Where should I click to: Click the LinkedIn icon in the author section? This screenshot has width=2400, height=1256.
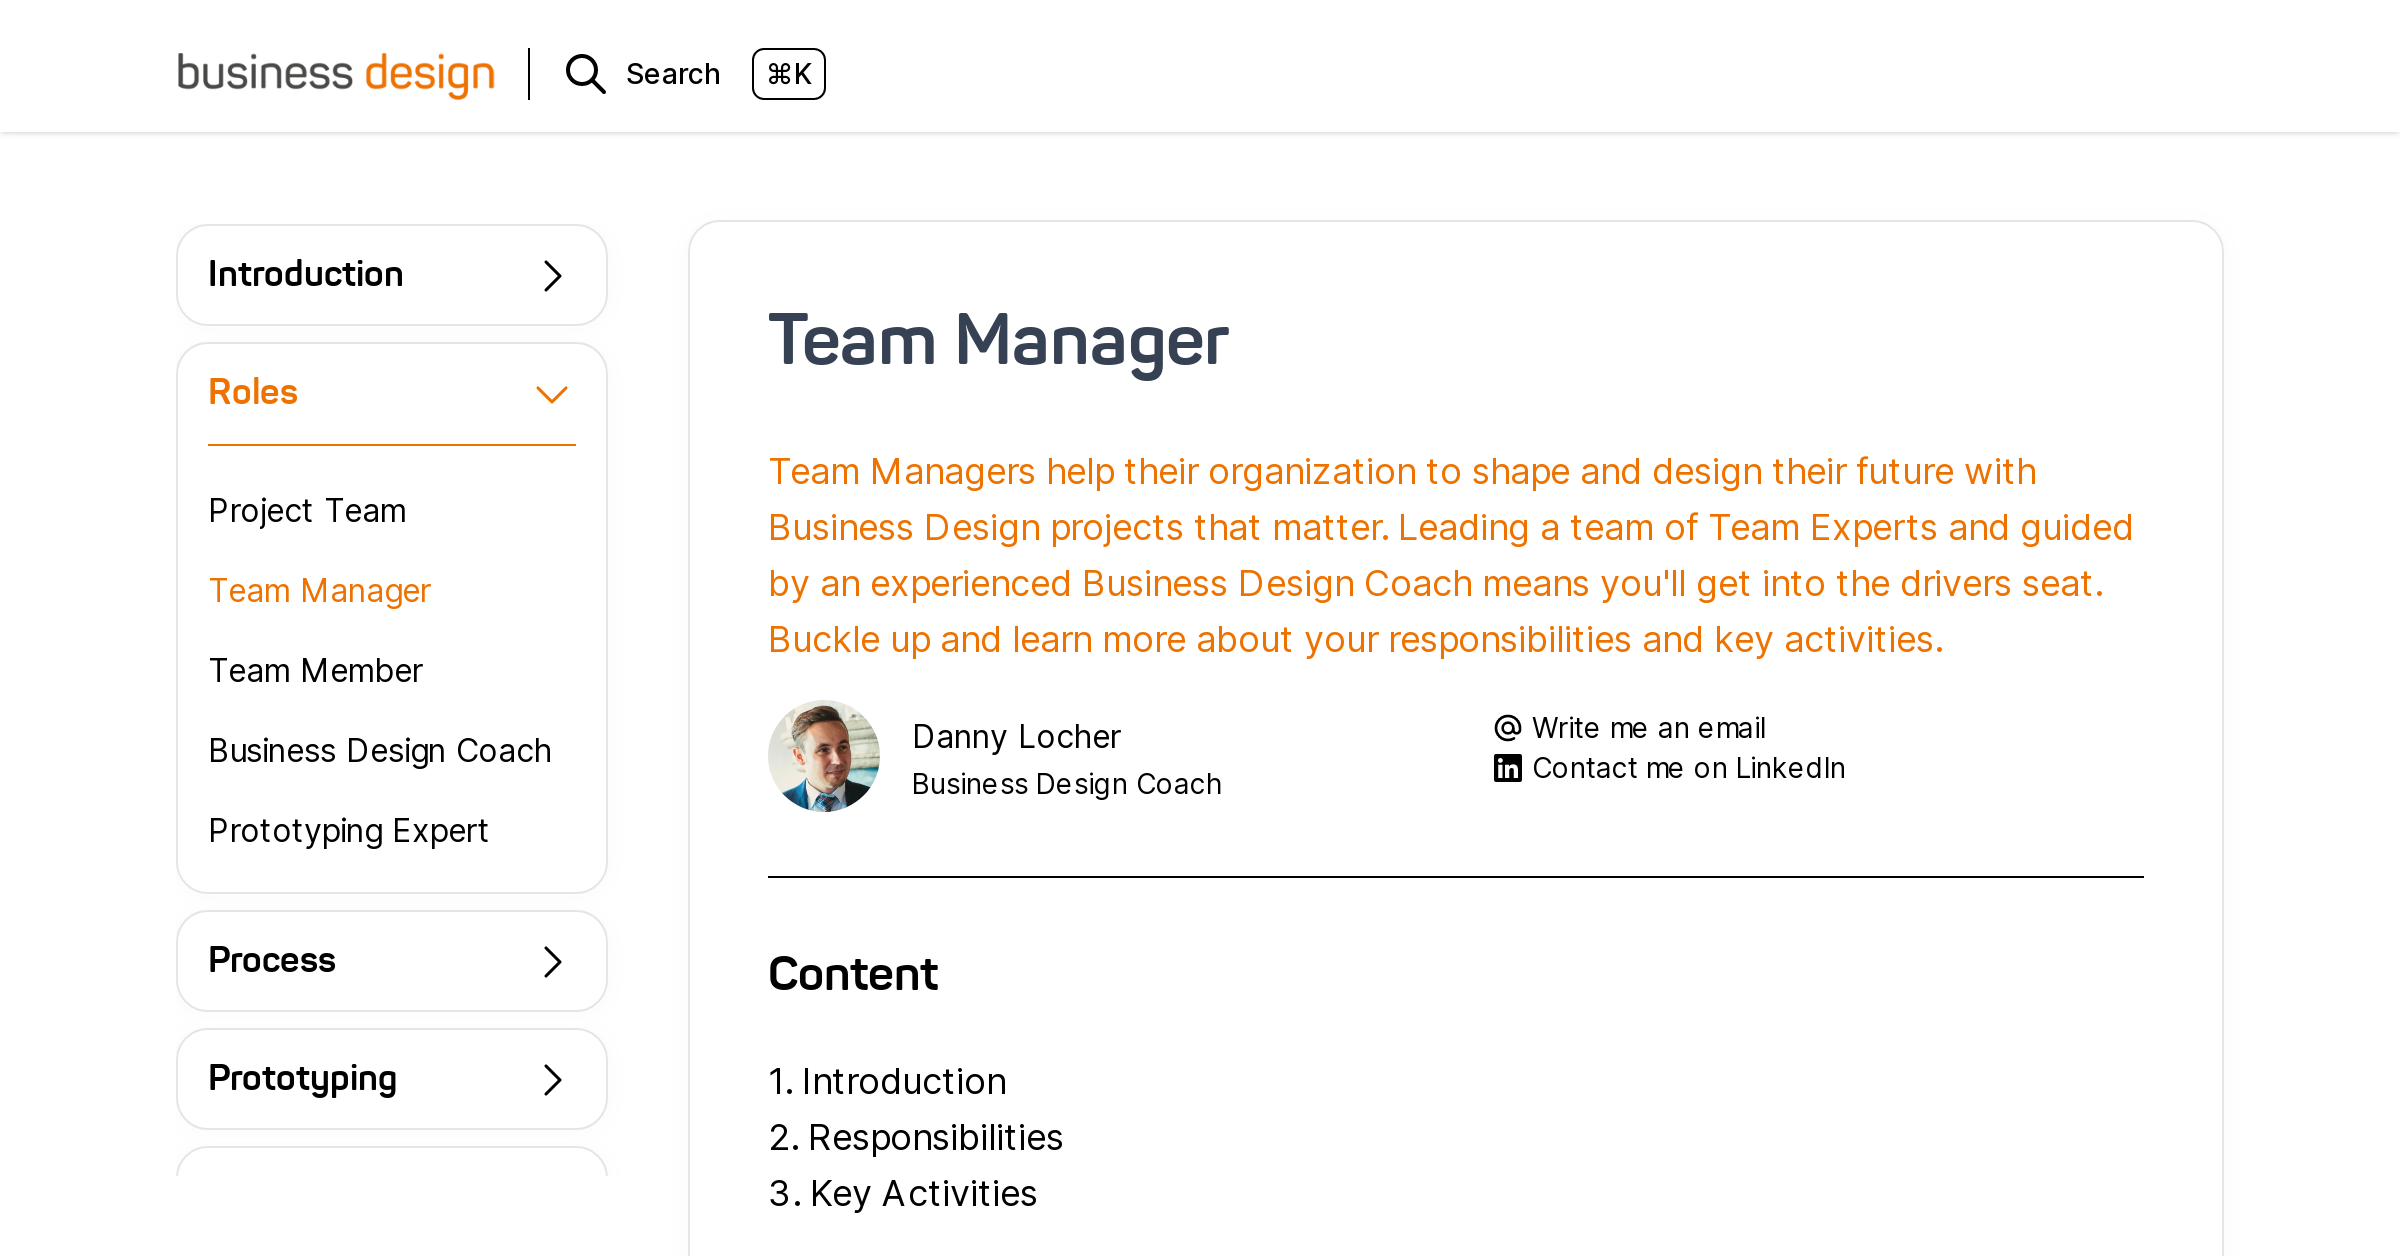pyautogui.click(x=1506, y=767)
